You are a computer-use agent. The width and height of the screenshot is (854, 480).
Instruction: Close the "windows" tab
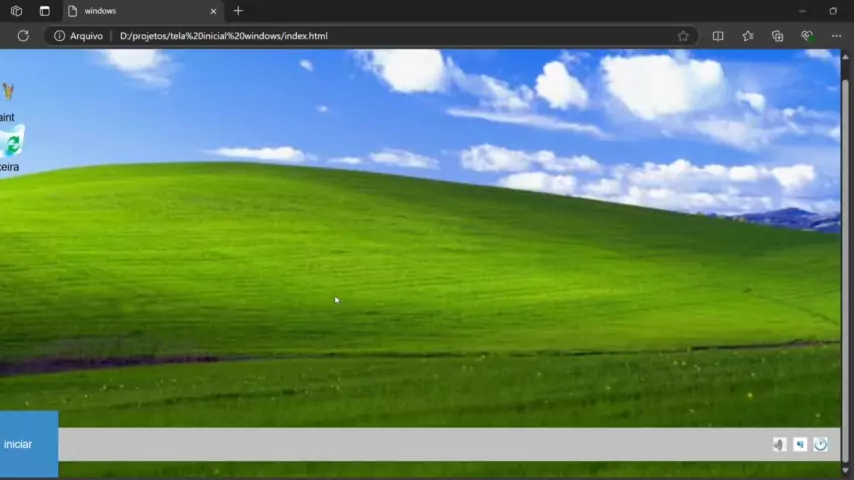[x=213, y=11]
